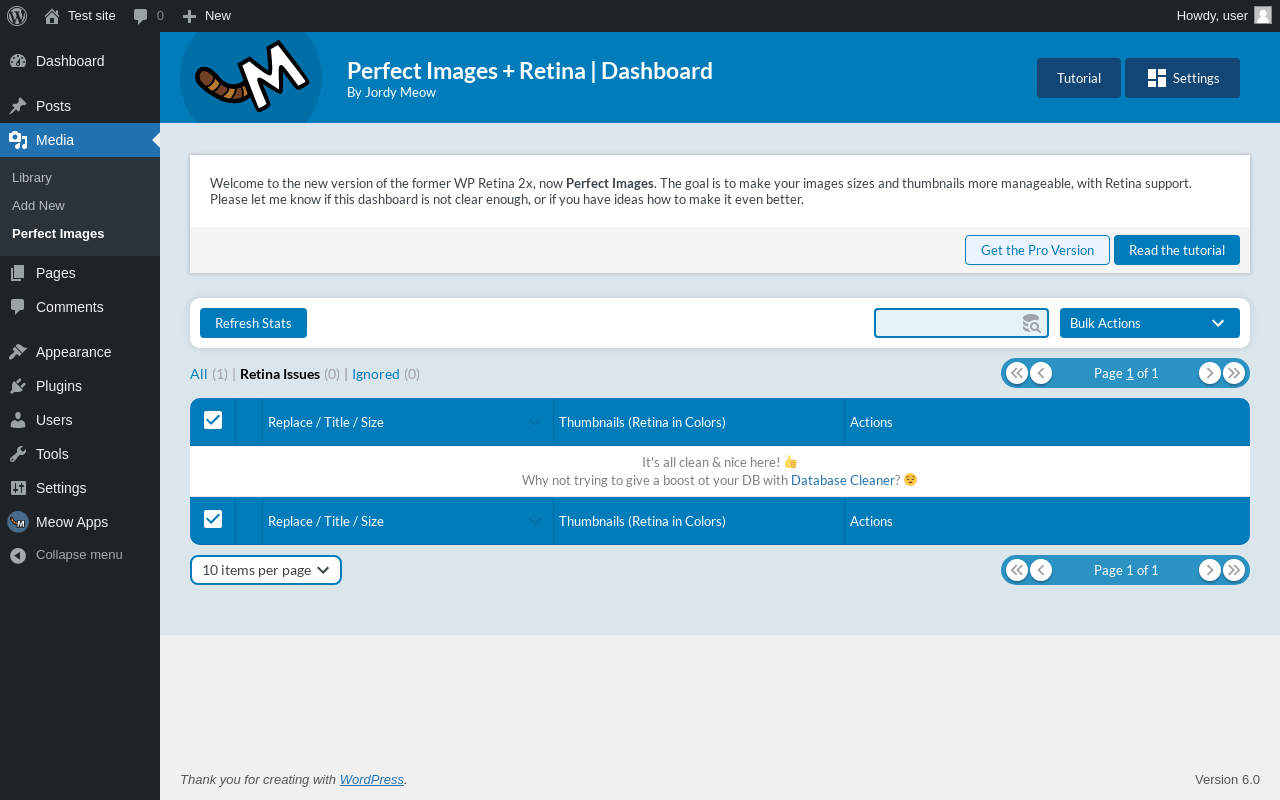The image size is (1280, 800).
Task: Click the Appearance brush icon
Action: click(x=18, y=352)
